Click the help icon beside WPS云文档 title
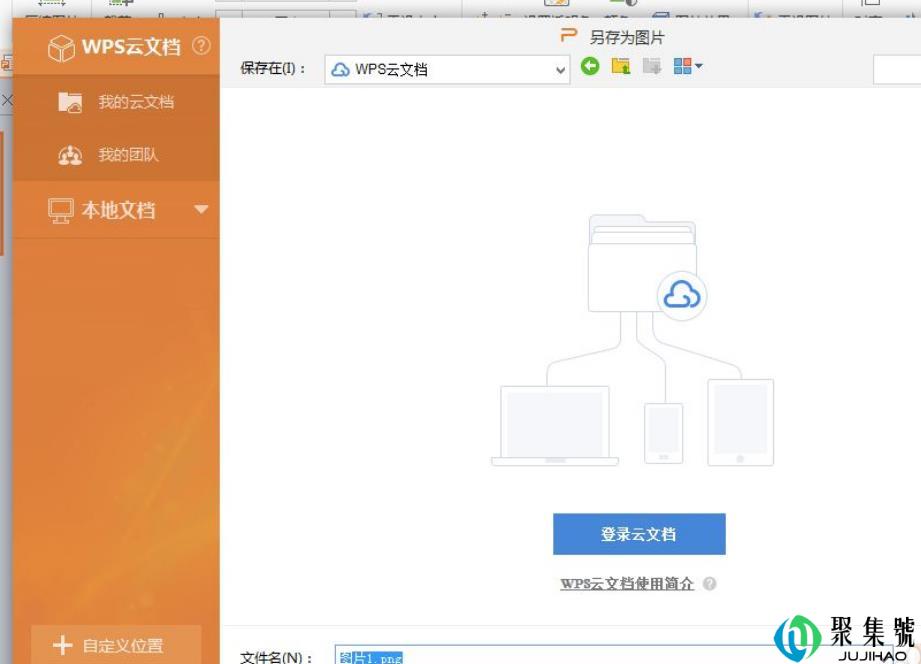Viewport: 921px width, 664px height. point(201,46)
